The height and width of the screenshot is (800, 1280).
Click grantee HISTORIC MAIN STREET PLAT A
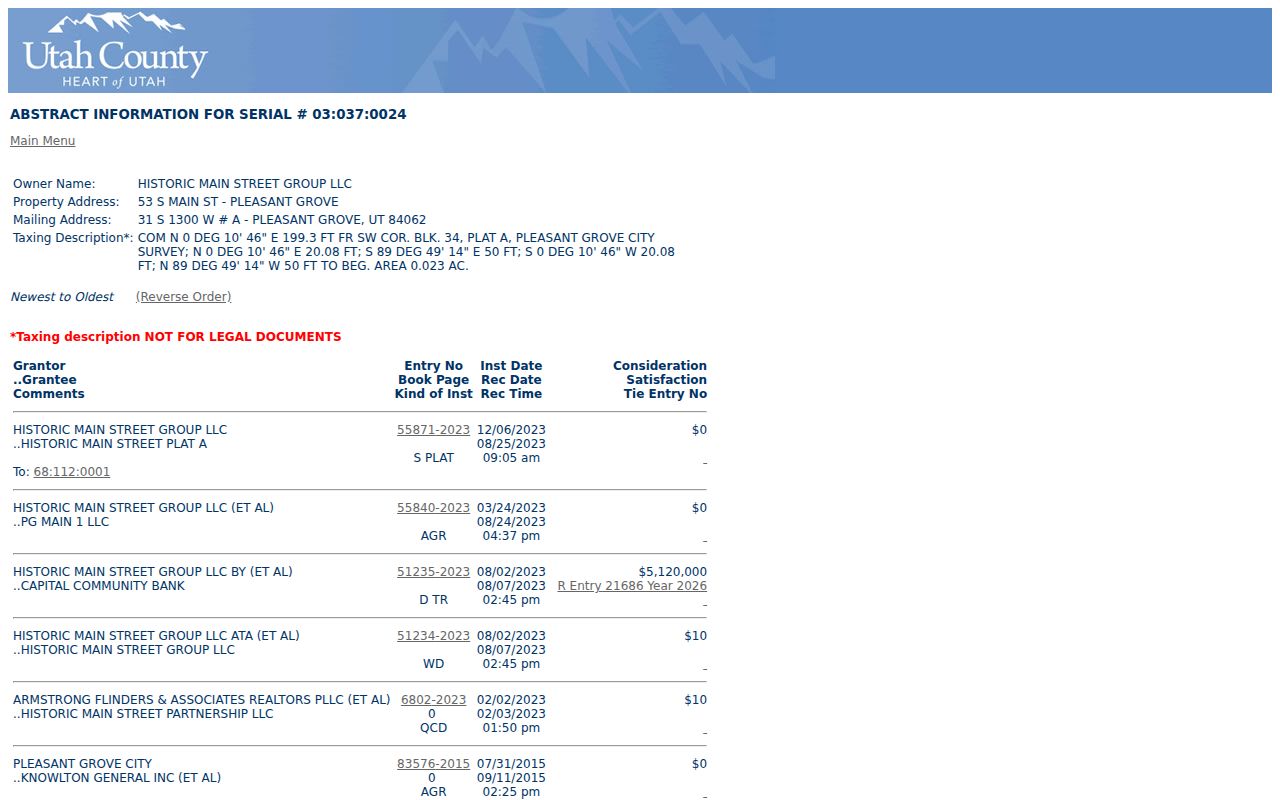coord(110,444)
